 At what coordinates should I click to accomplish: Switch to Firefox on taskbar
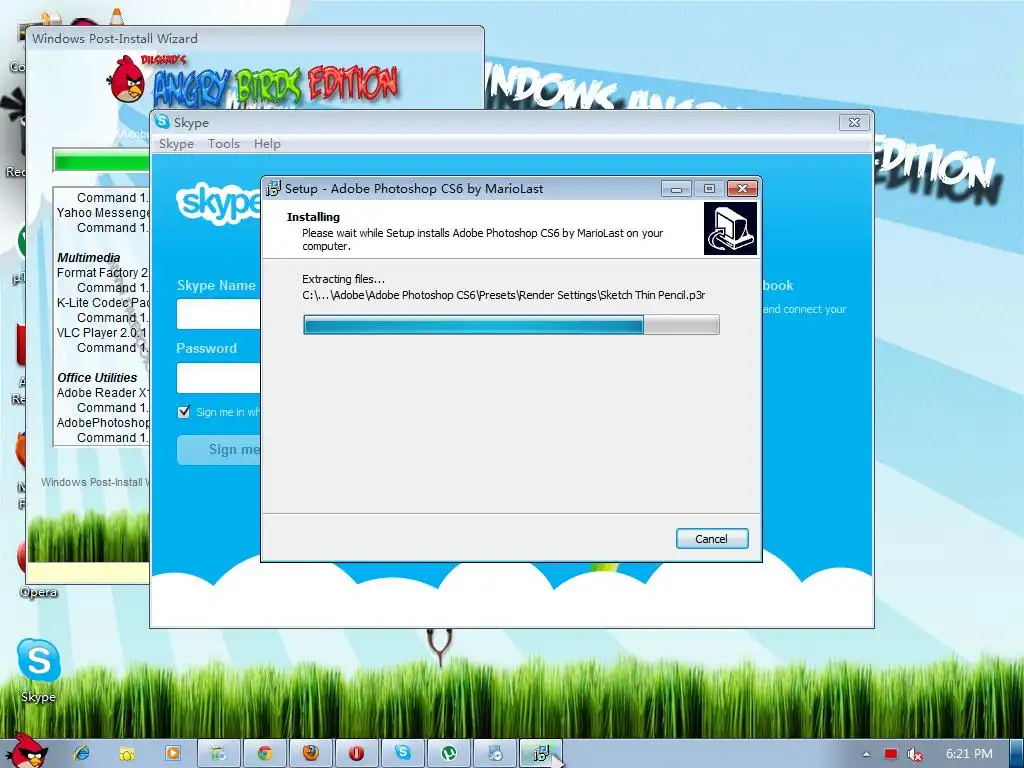[x=311, y=753]
